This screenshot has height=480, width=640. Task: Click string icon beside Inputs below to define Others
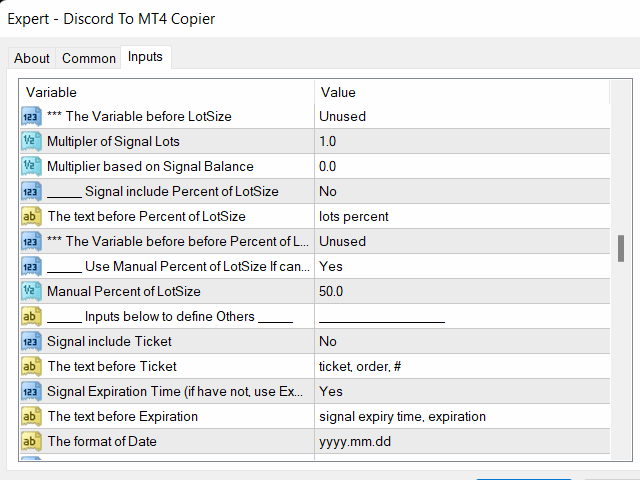click(x=31, y=317)
